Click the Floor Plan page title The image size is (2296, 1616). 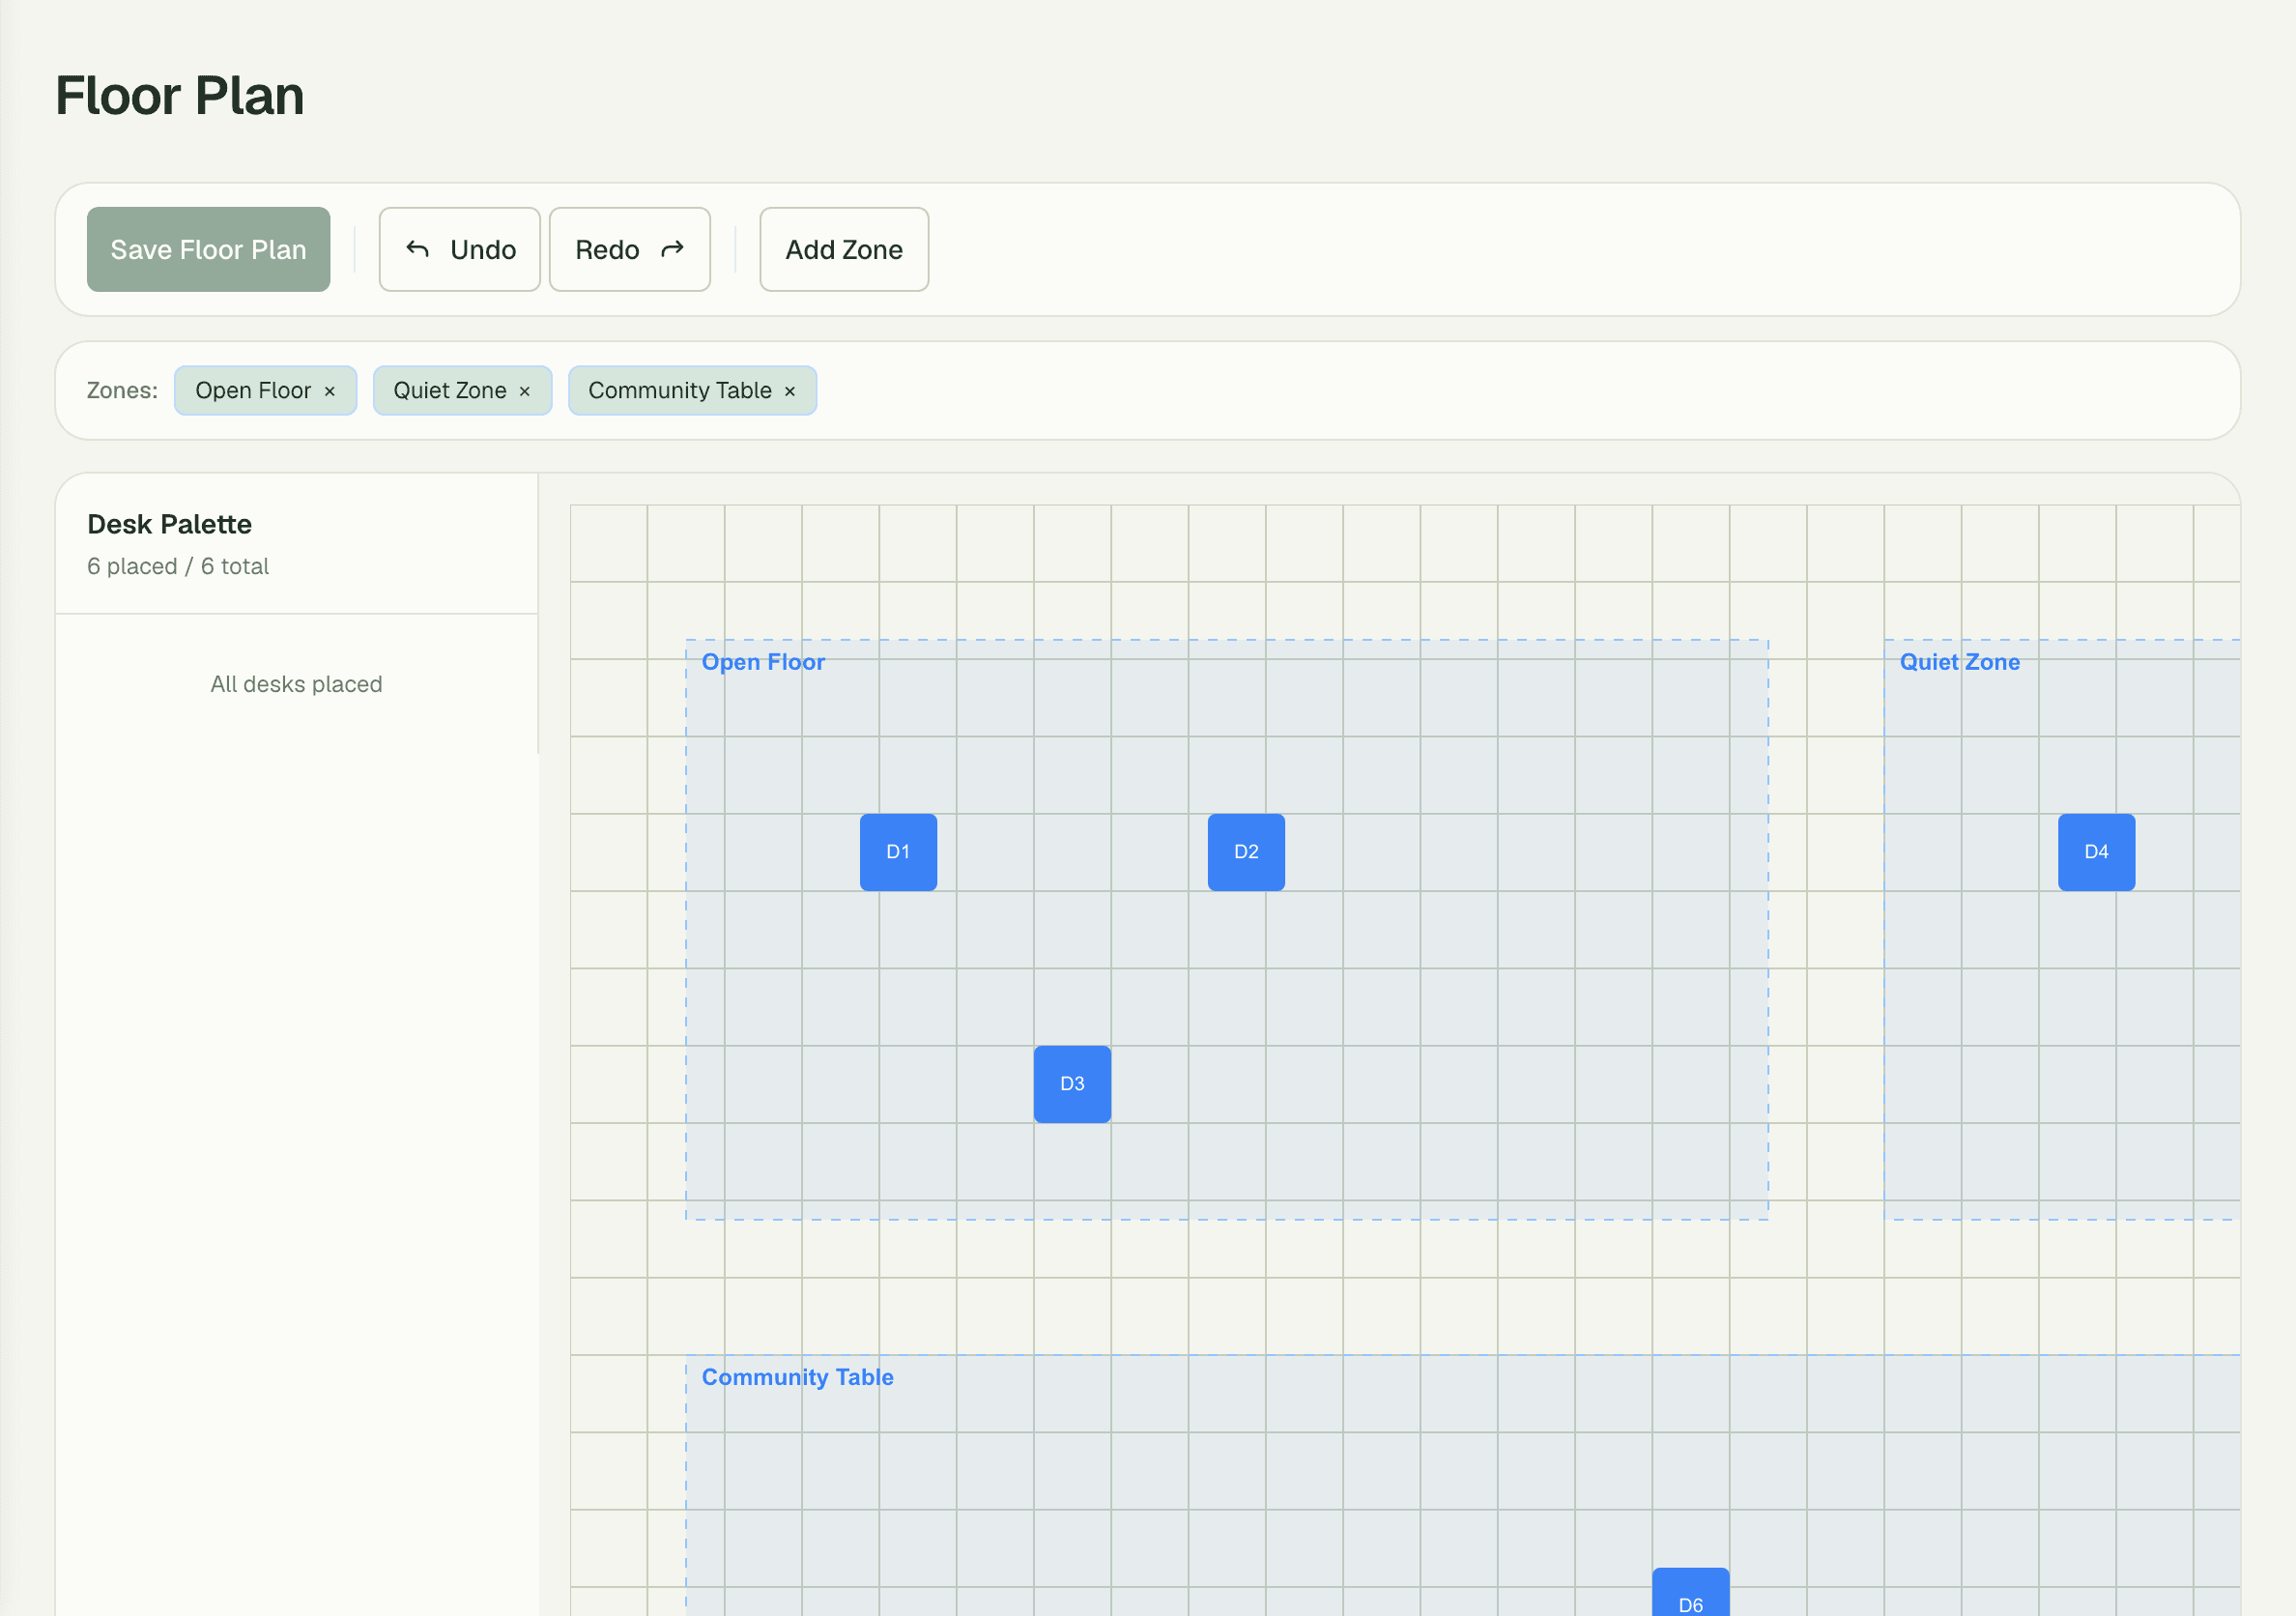(180, 96)
